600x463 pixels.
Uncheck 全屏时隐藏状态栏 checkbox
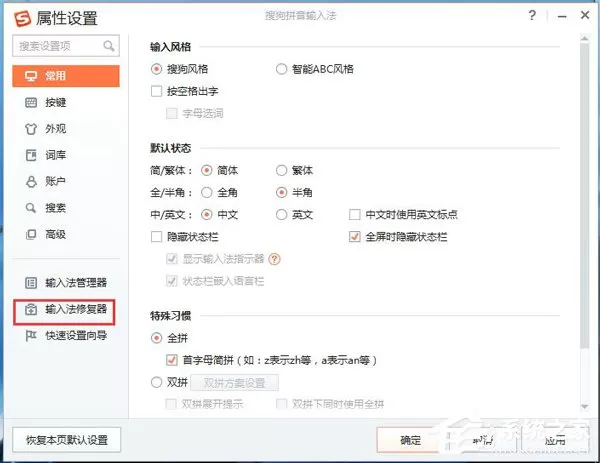(355, 237)
